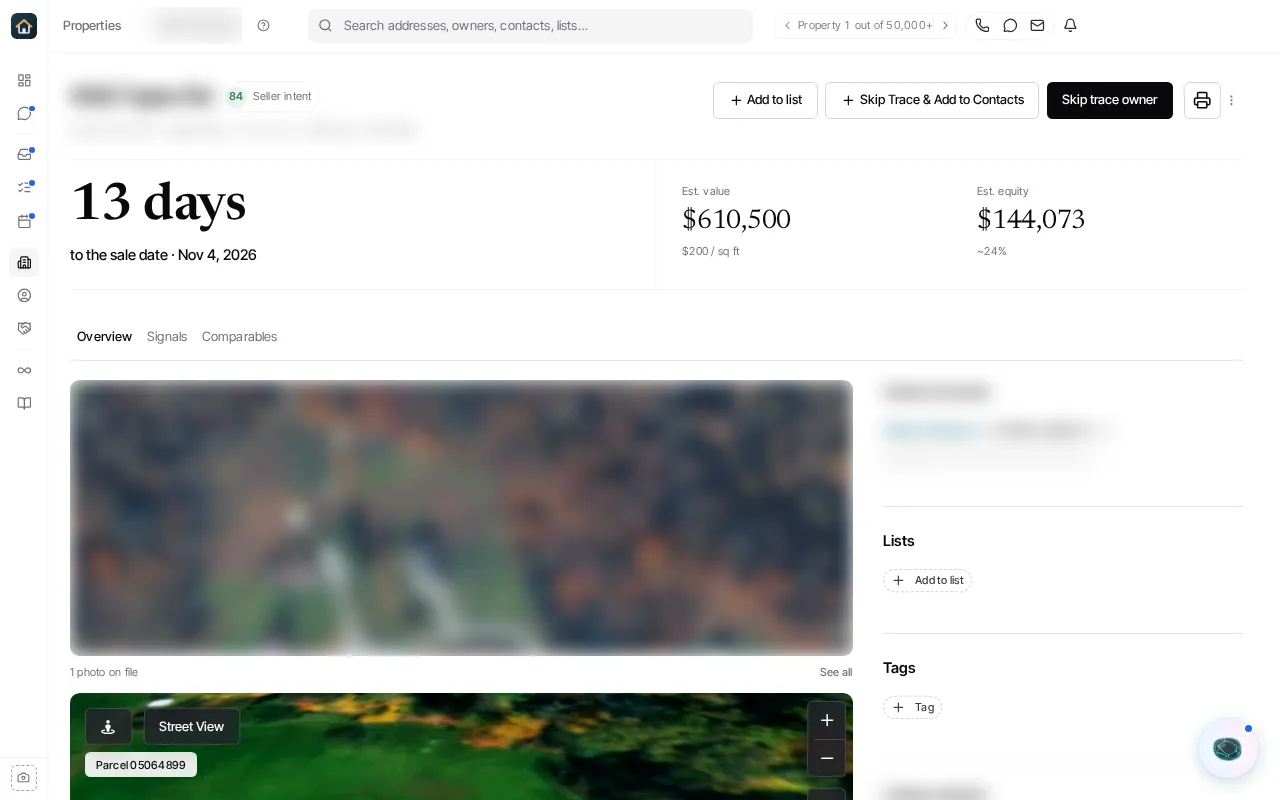1280x800 pixels.
Task: Open the deals handshake sidebar icon
Action: 24,328
